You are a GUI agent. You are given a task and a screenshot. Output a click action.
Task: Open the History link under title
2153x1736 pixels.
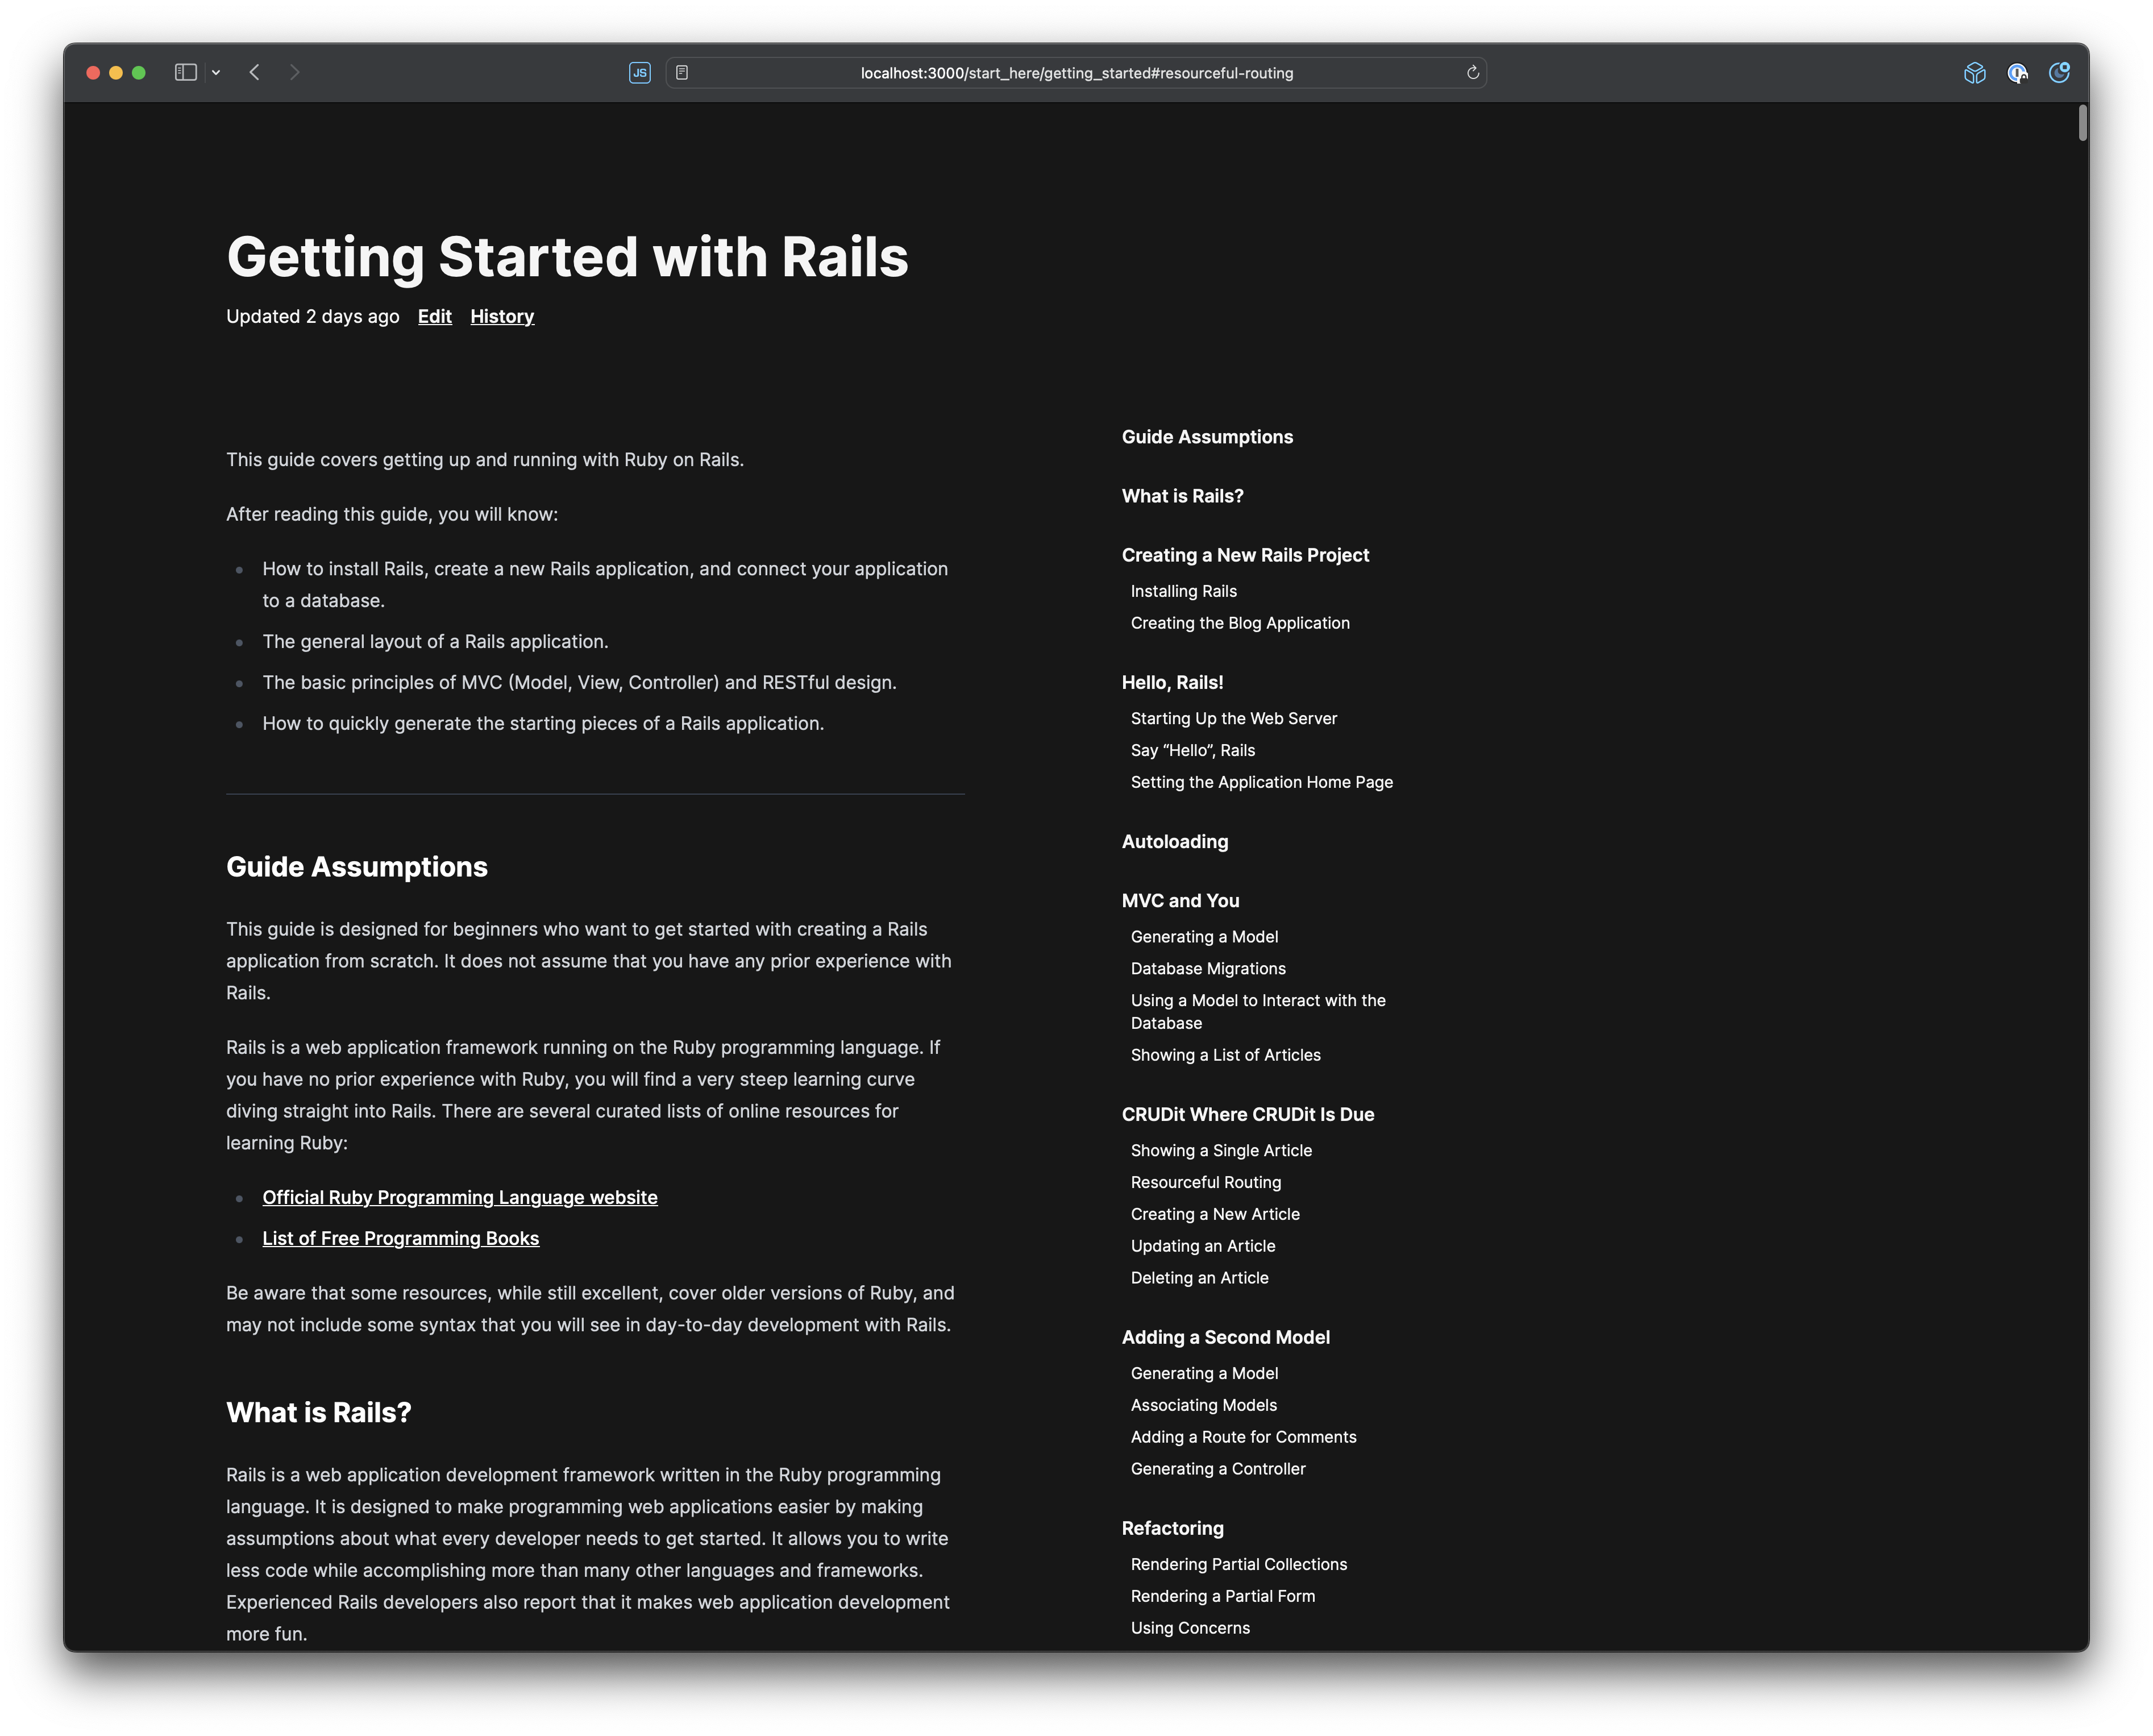[502, 316]
